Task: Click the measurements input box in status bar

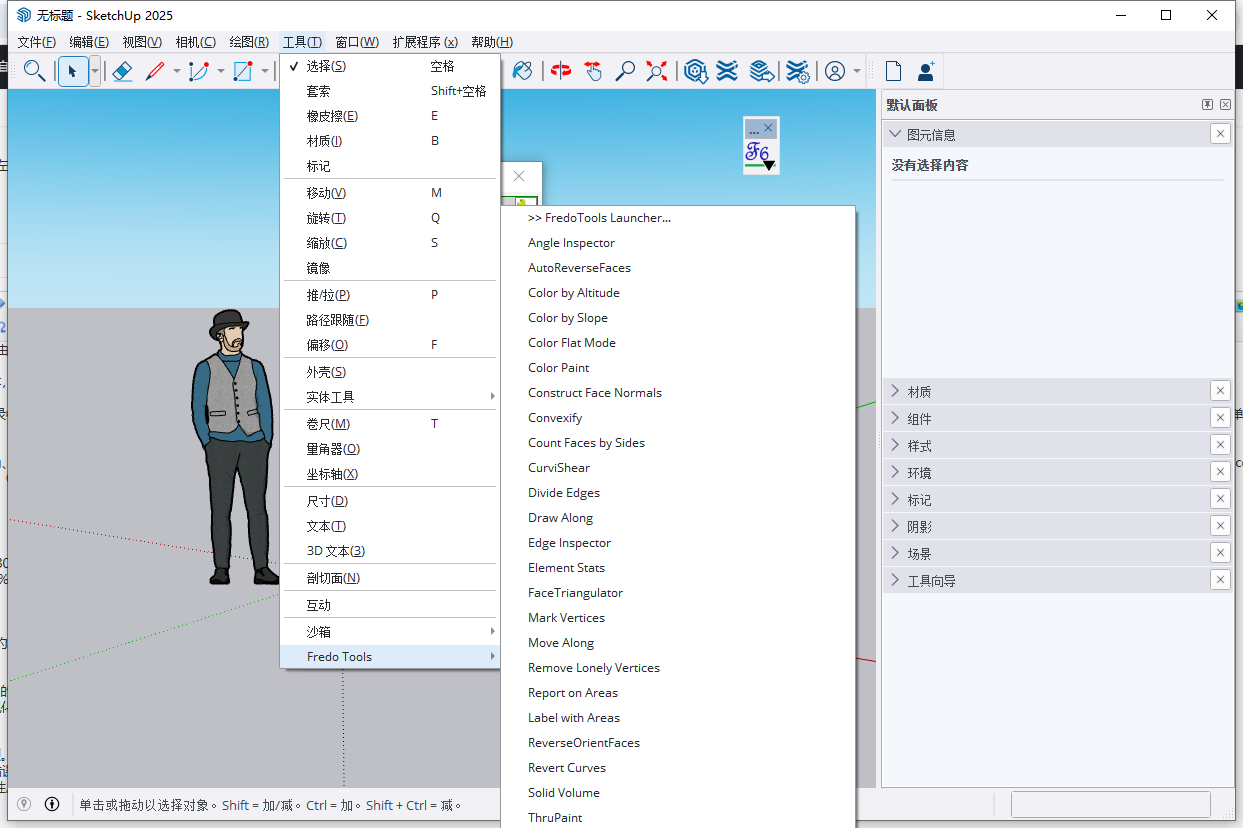Action: click(1110, 804)
